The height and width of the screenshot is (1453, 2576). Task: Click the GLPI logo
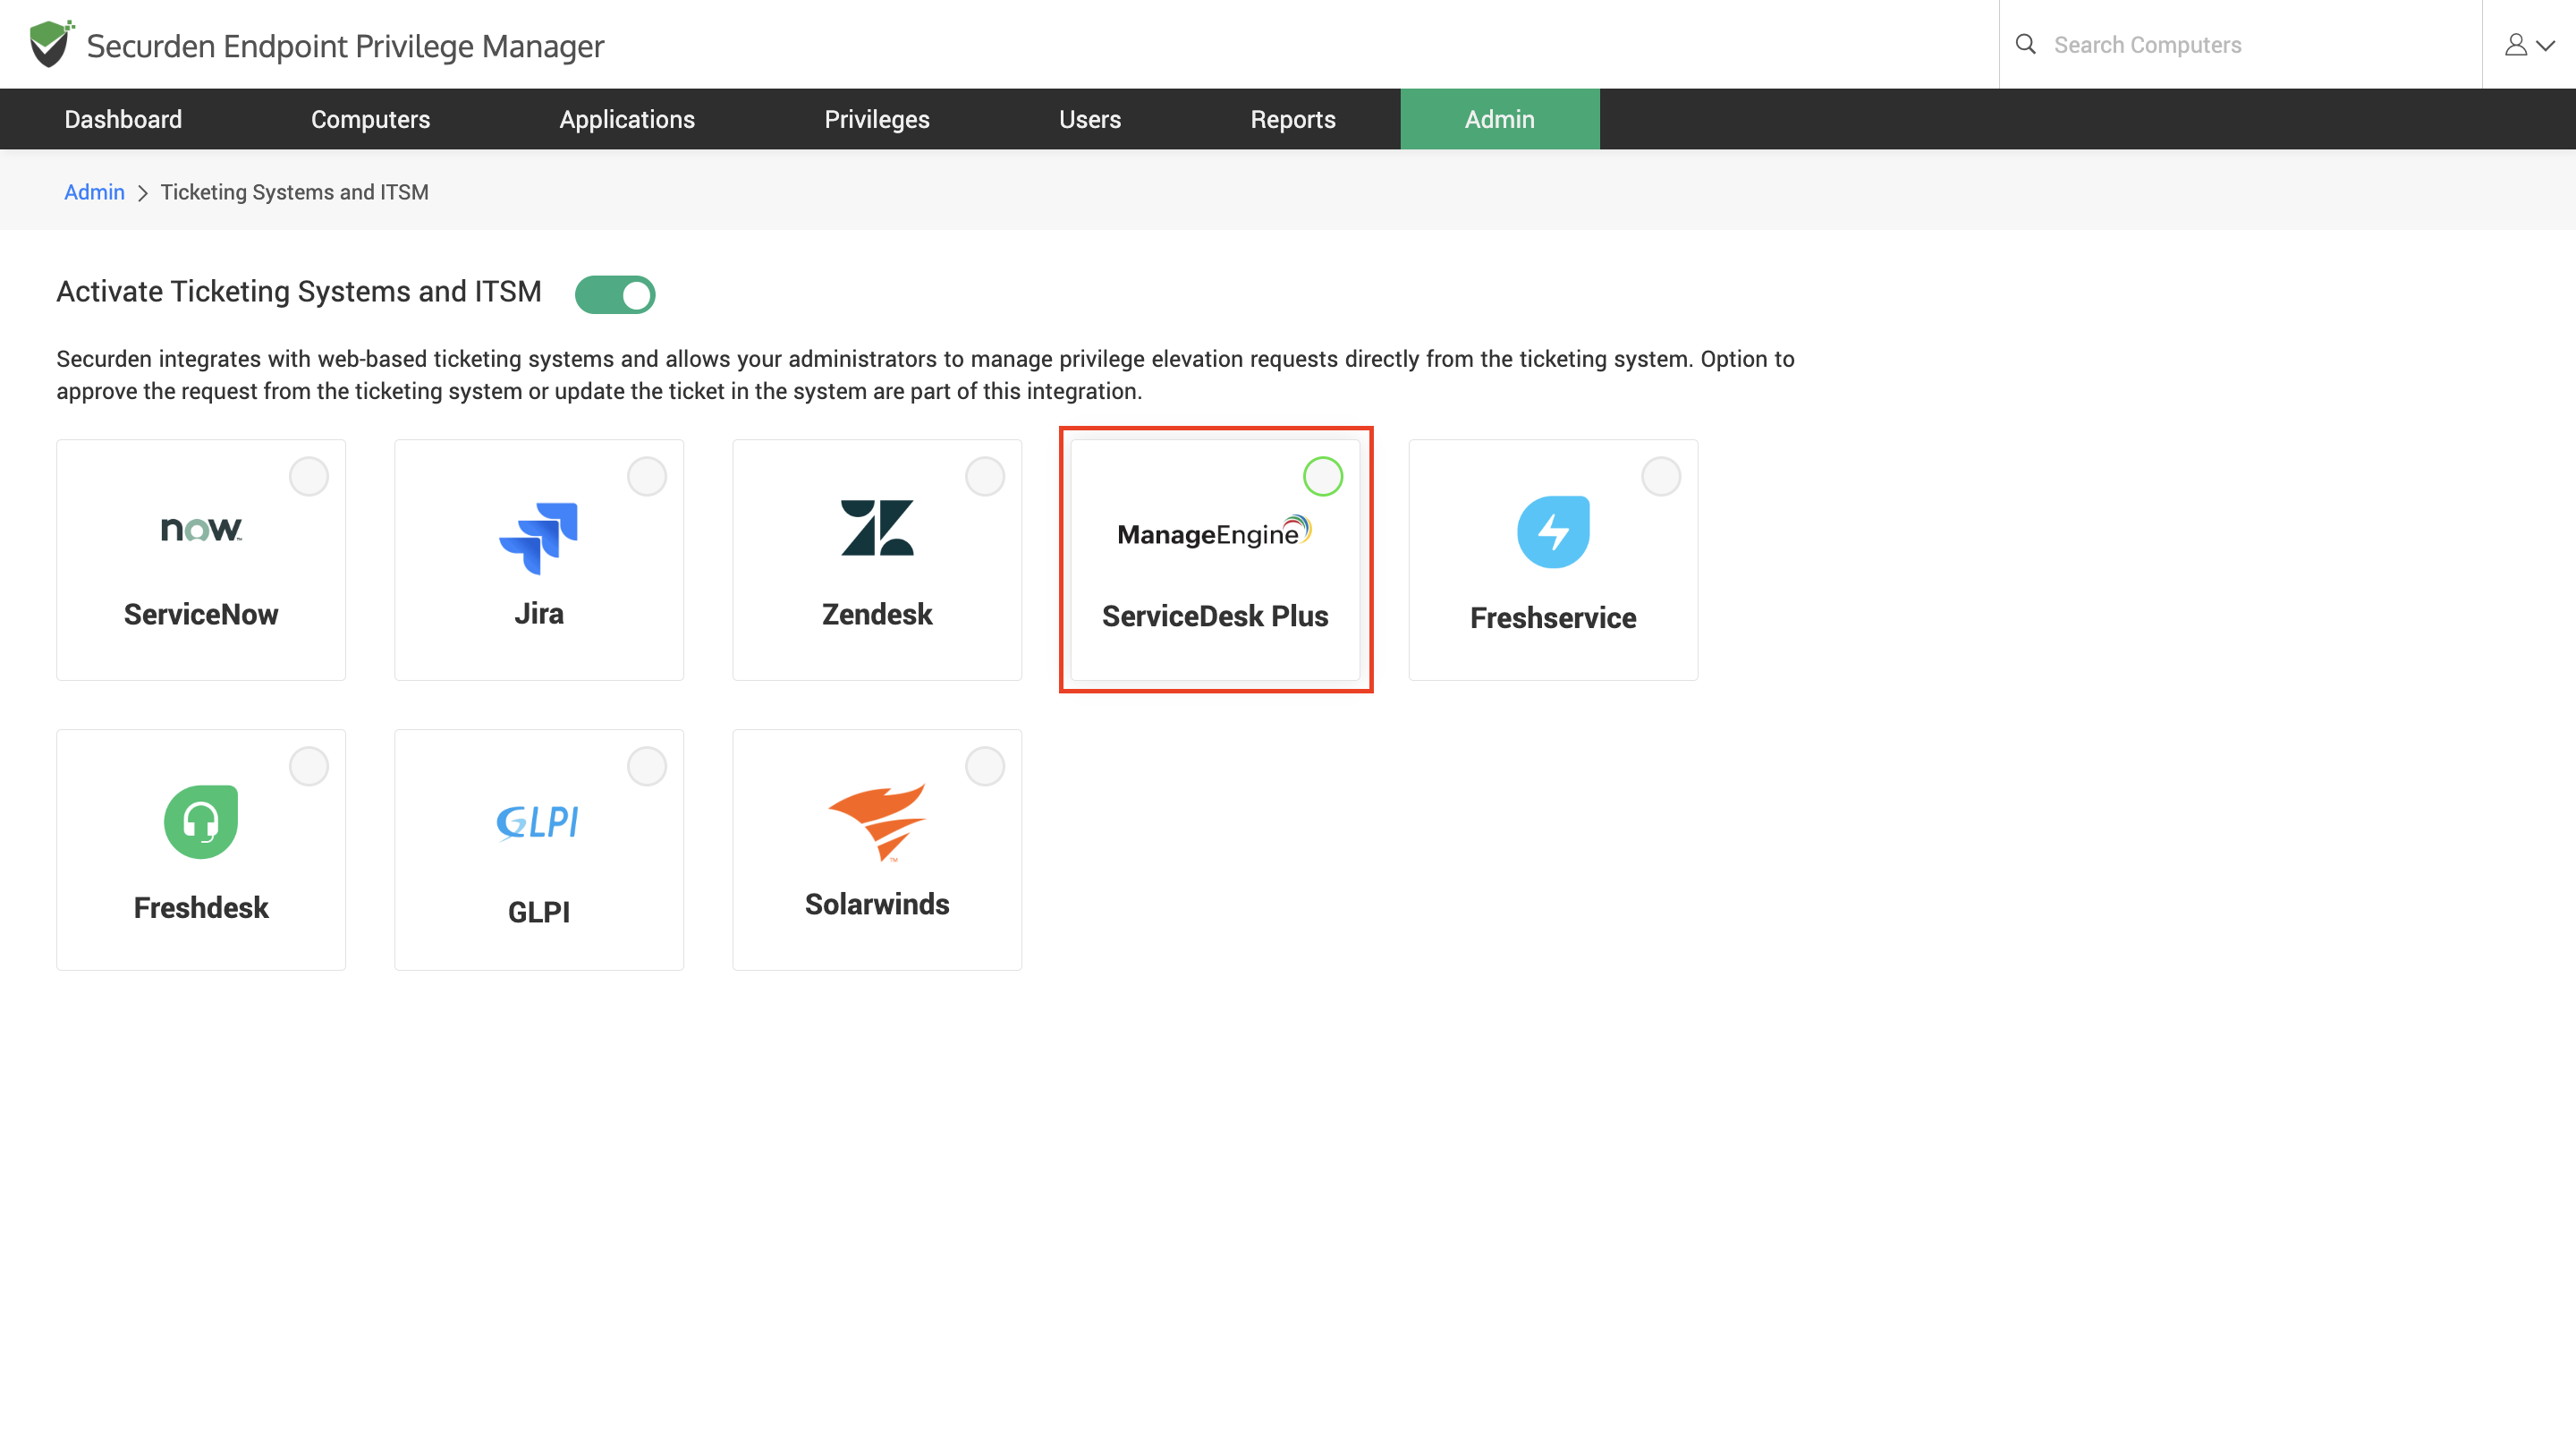tap(538, 822)
